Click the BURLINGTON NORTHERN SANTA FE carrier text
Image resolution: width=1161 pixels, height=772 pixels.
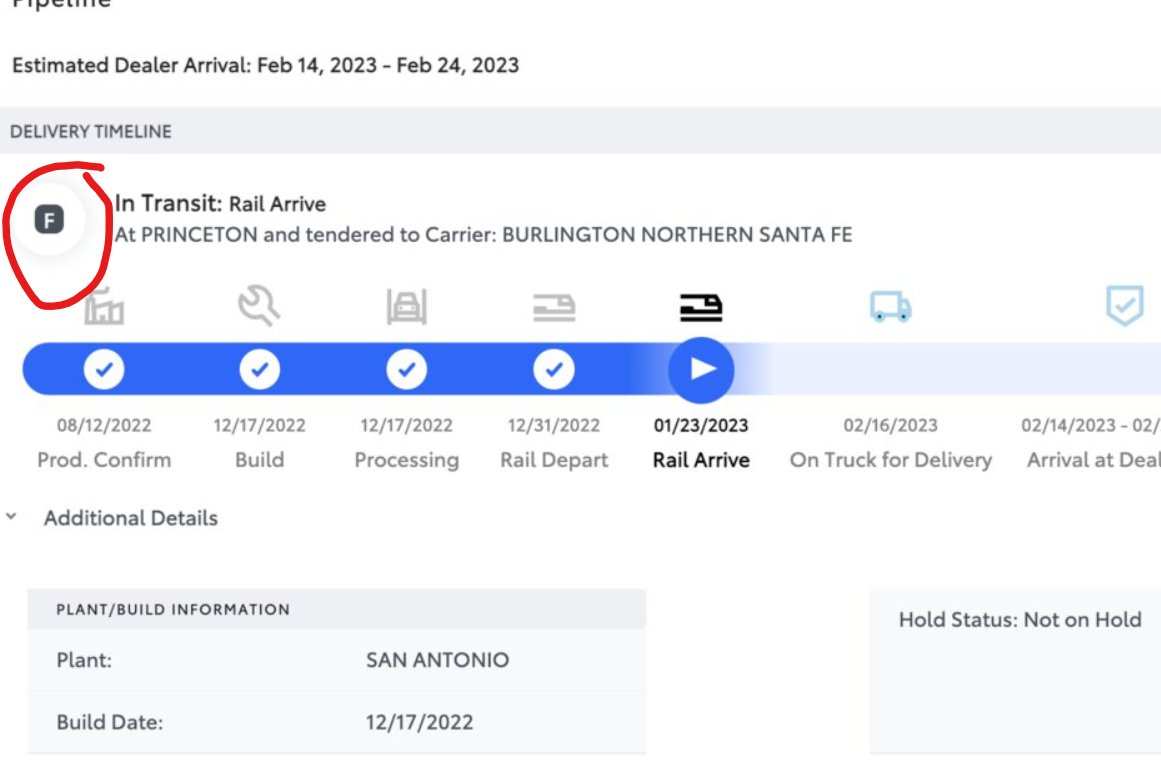click(677, 235)
